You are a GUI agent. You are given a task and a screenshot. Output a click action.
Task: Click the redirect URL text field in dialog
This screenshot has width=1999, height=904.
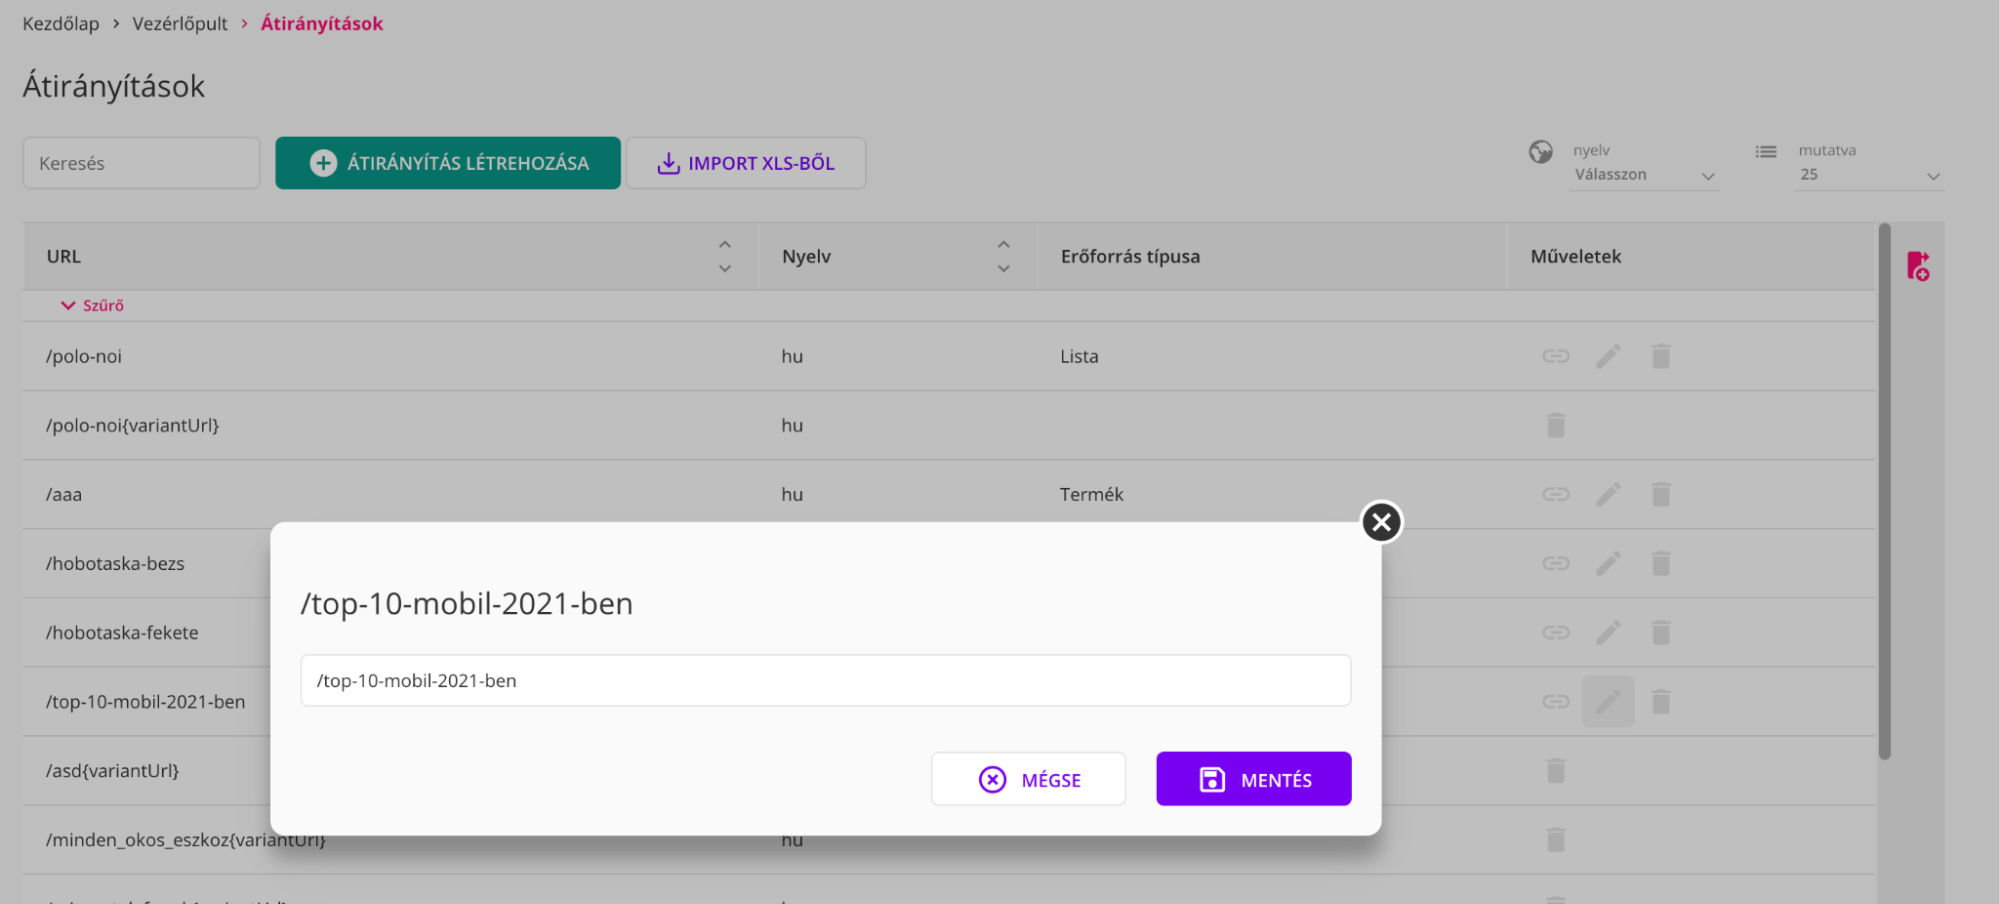pos(825,681)
